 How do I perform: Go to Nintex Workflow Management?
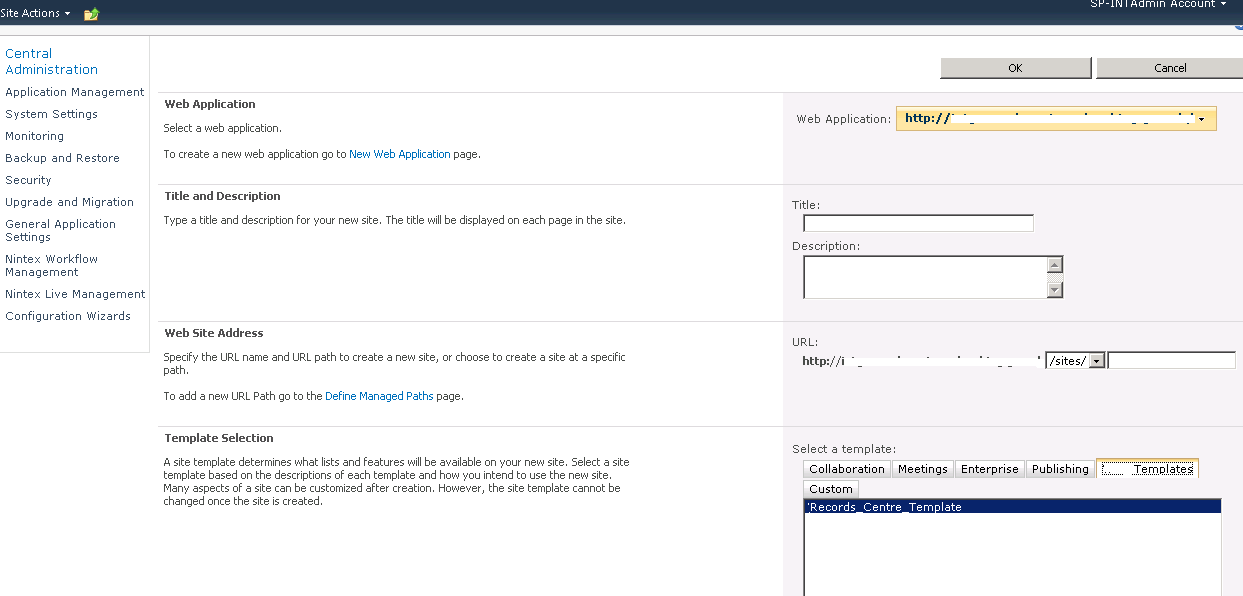coord(51,265)
